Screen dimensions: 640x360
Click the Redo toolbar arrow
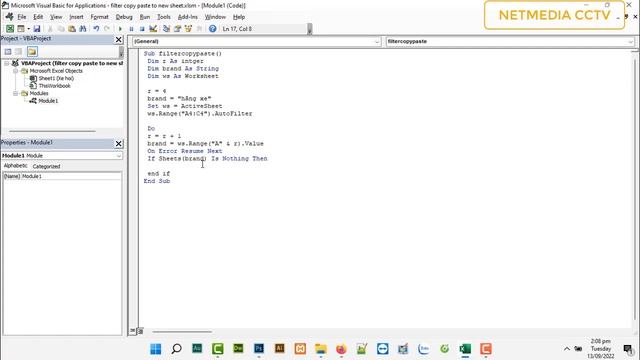[x=107, y=29]
